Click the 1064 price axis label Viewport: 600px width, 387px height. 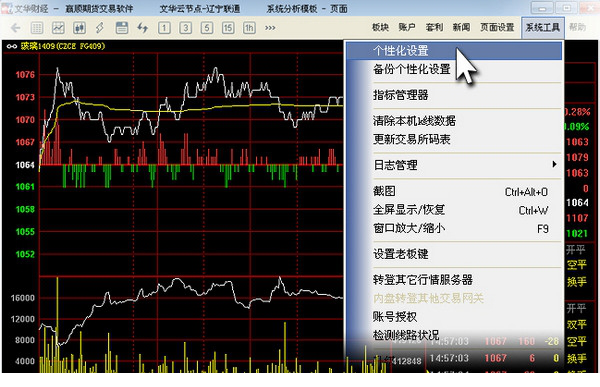coord(25,165)
